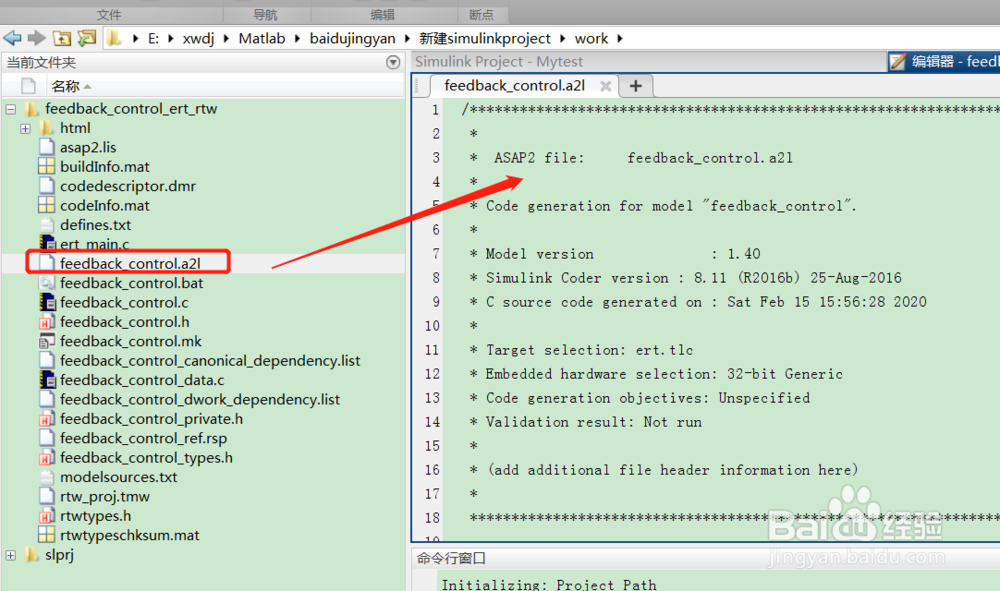Click the forward navigation arrow
The width and height of the screenshot is (1000, 591).
click(x=36, y=38)
